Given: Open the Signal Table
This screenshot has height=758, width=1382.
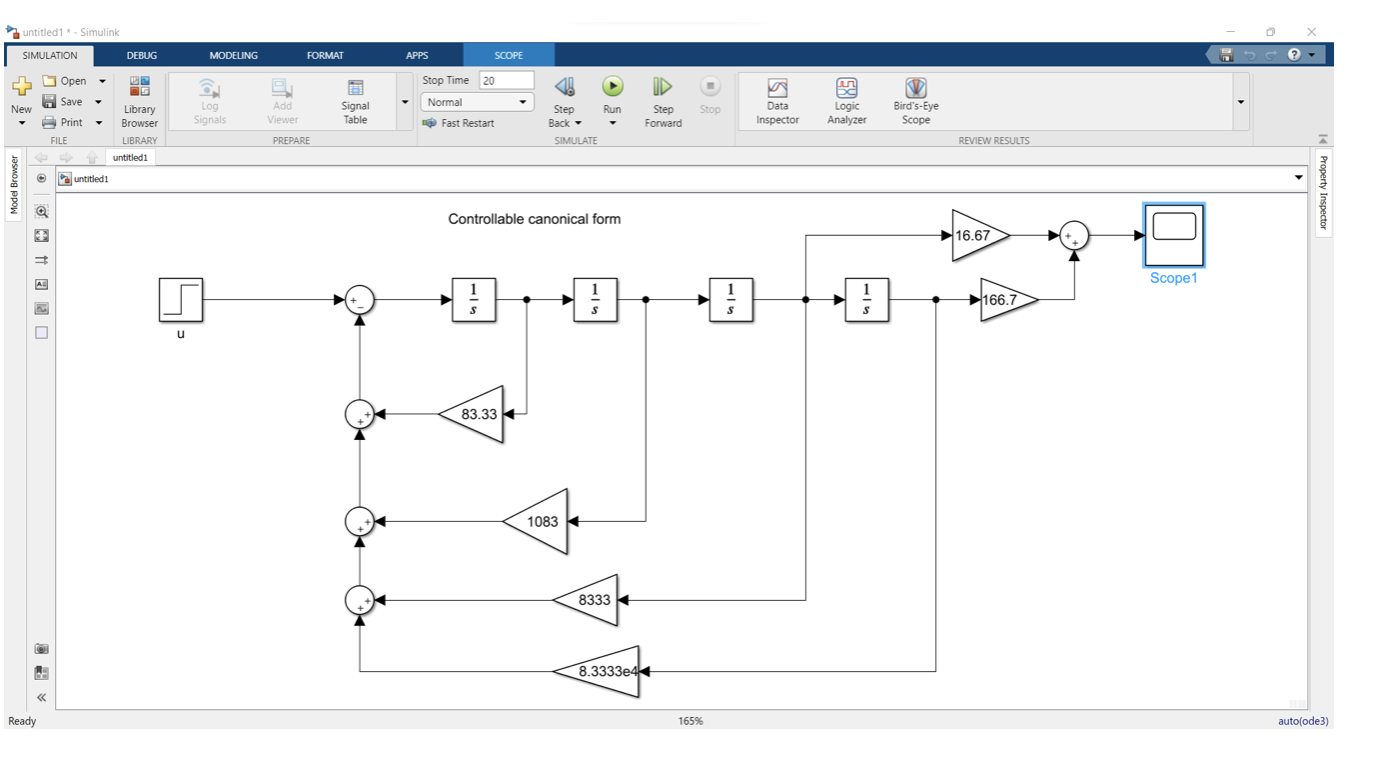Looking at the screenshot, I should click(x=355, y=99).
